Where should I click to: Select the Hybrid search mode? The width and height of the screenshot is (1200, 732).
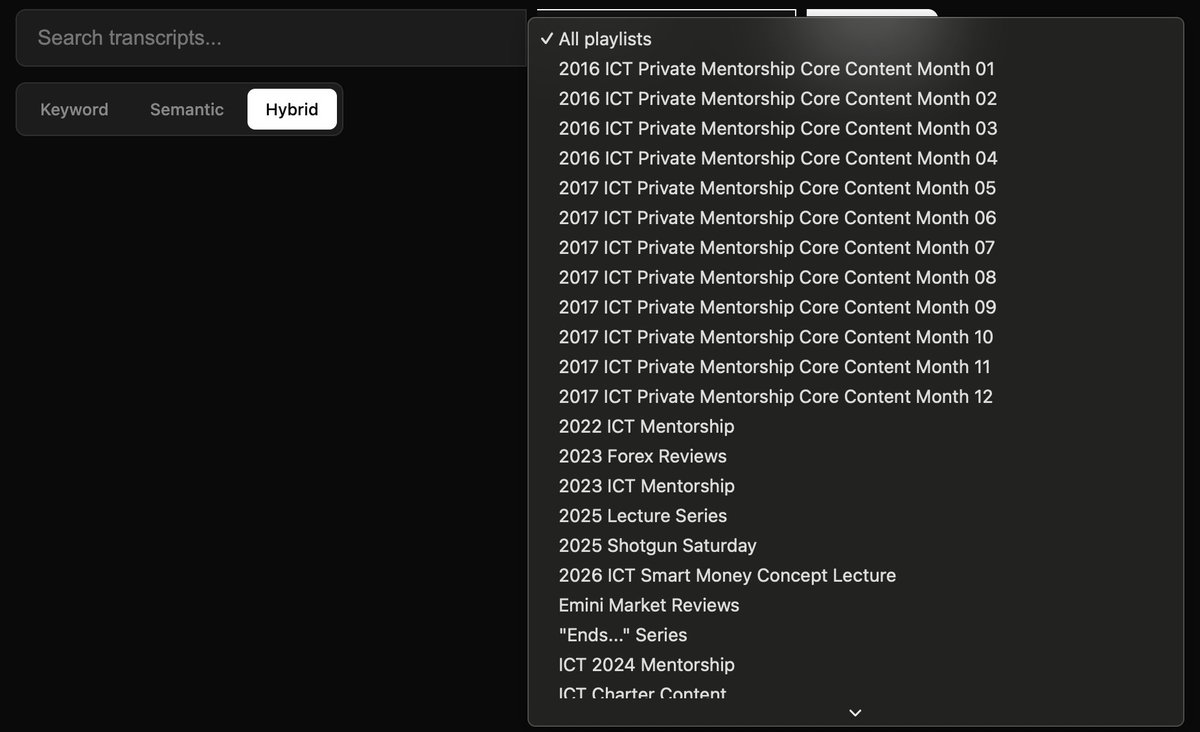(292, 109)
